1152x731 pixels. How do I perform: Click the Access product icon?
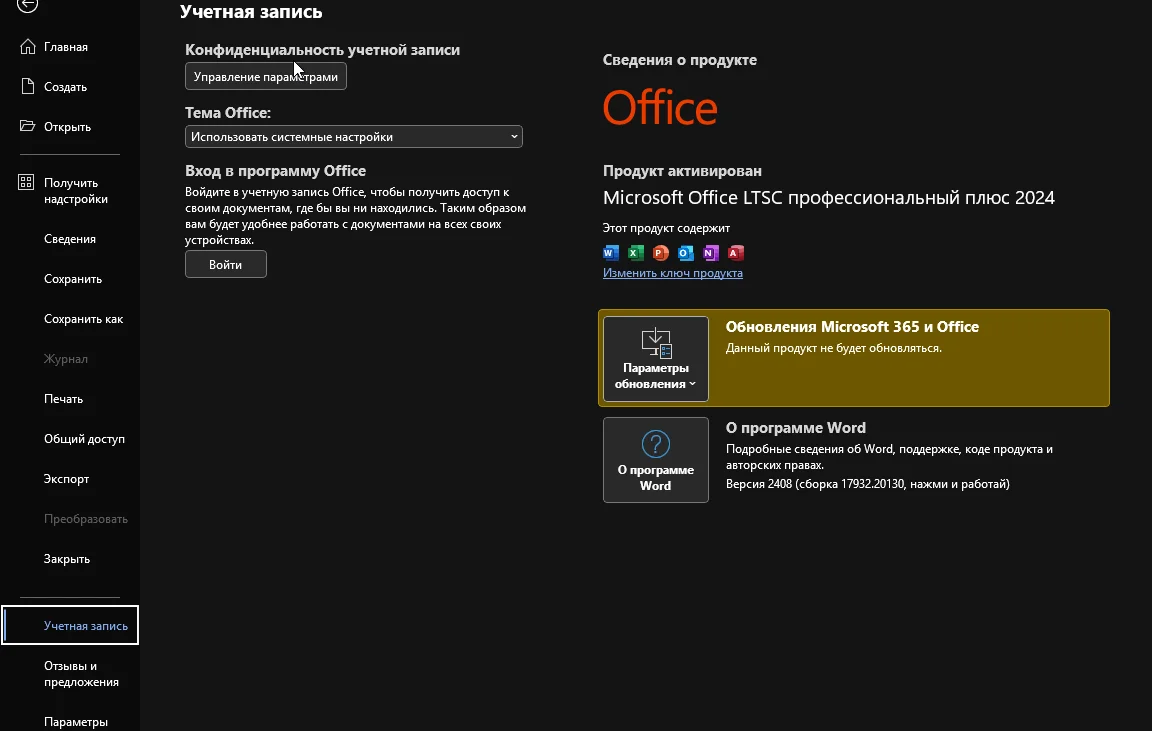(736, 253)
